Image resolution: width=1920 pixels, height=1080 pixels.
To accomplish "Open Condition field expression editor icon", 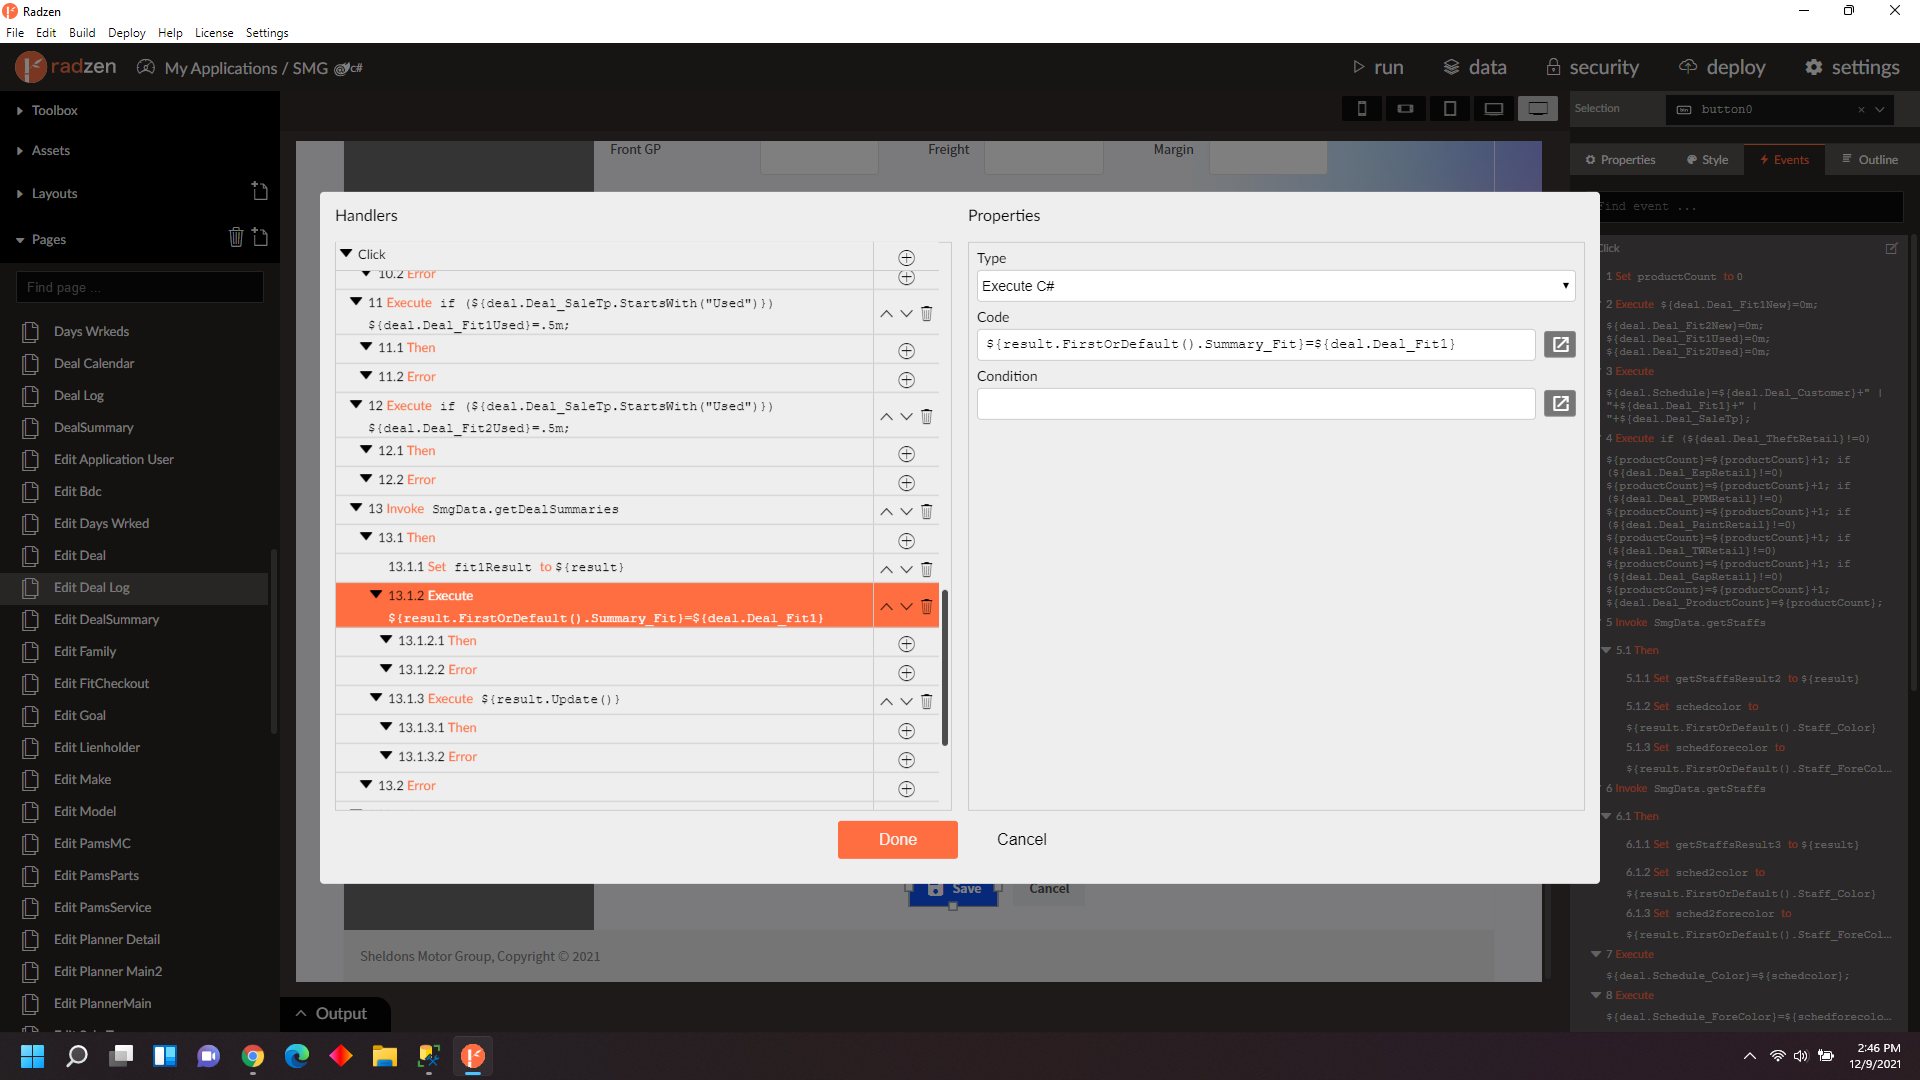I will click(x=1559, y=404).
